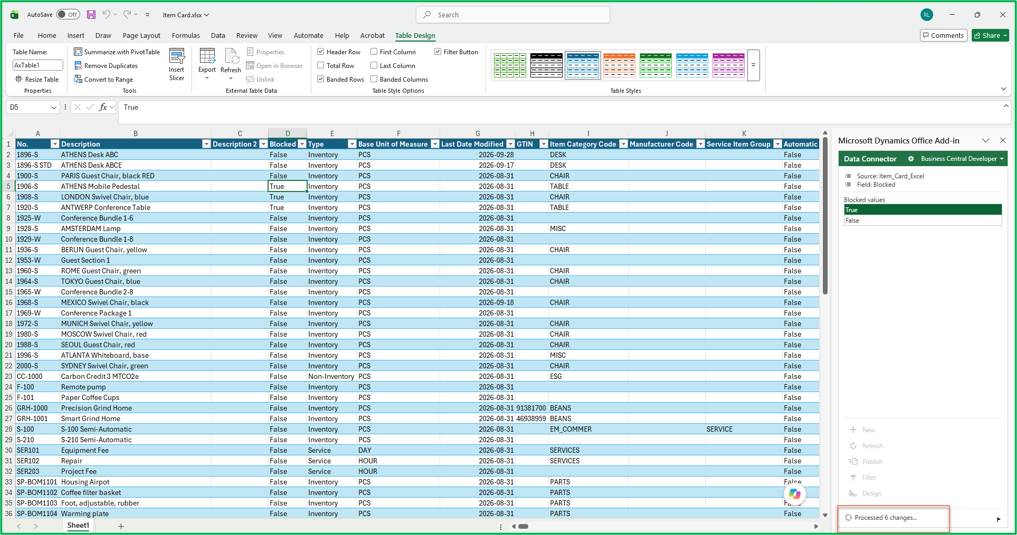Select light green table style
This screenshot has height=535, width=1017.
coord(510,65)
